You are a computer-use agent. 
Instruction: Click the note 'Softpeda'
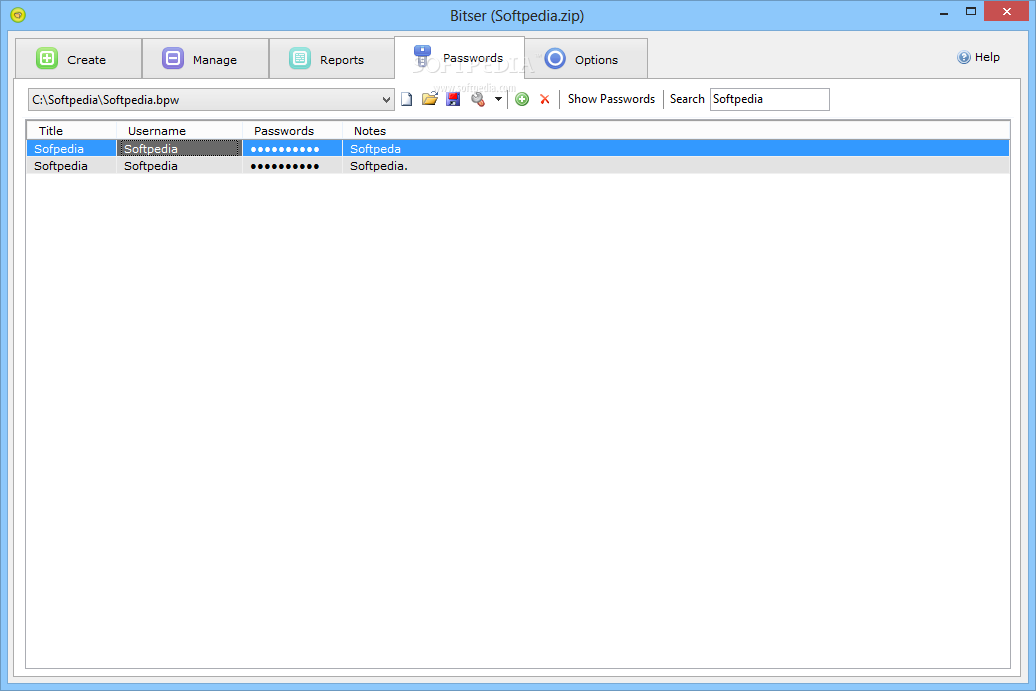pos(375,149)
